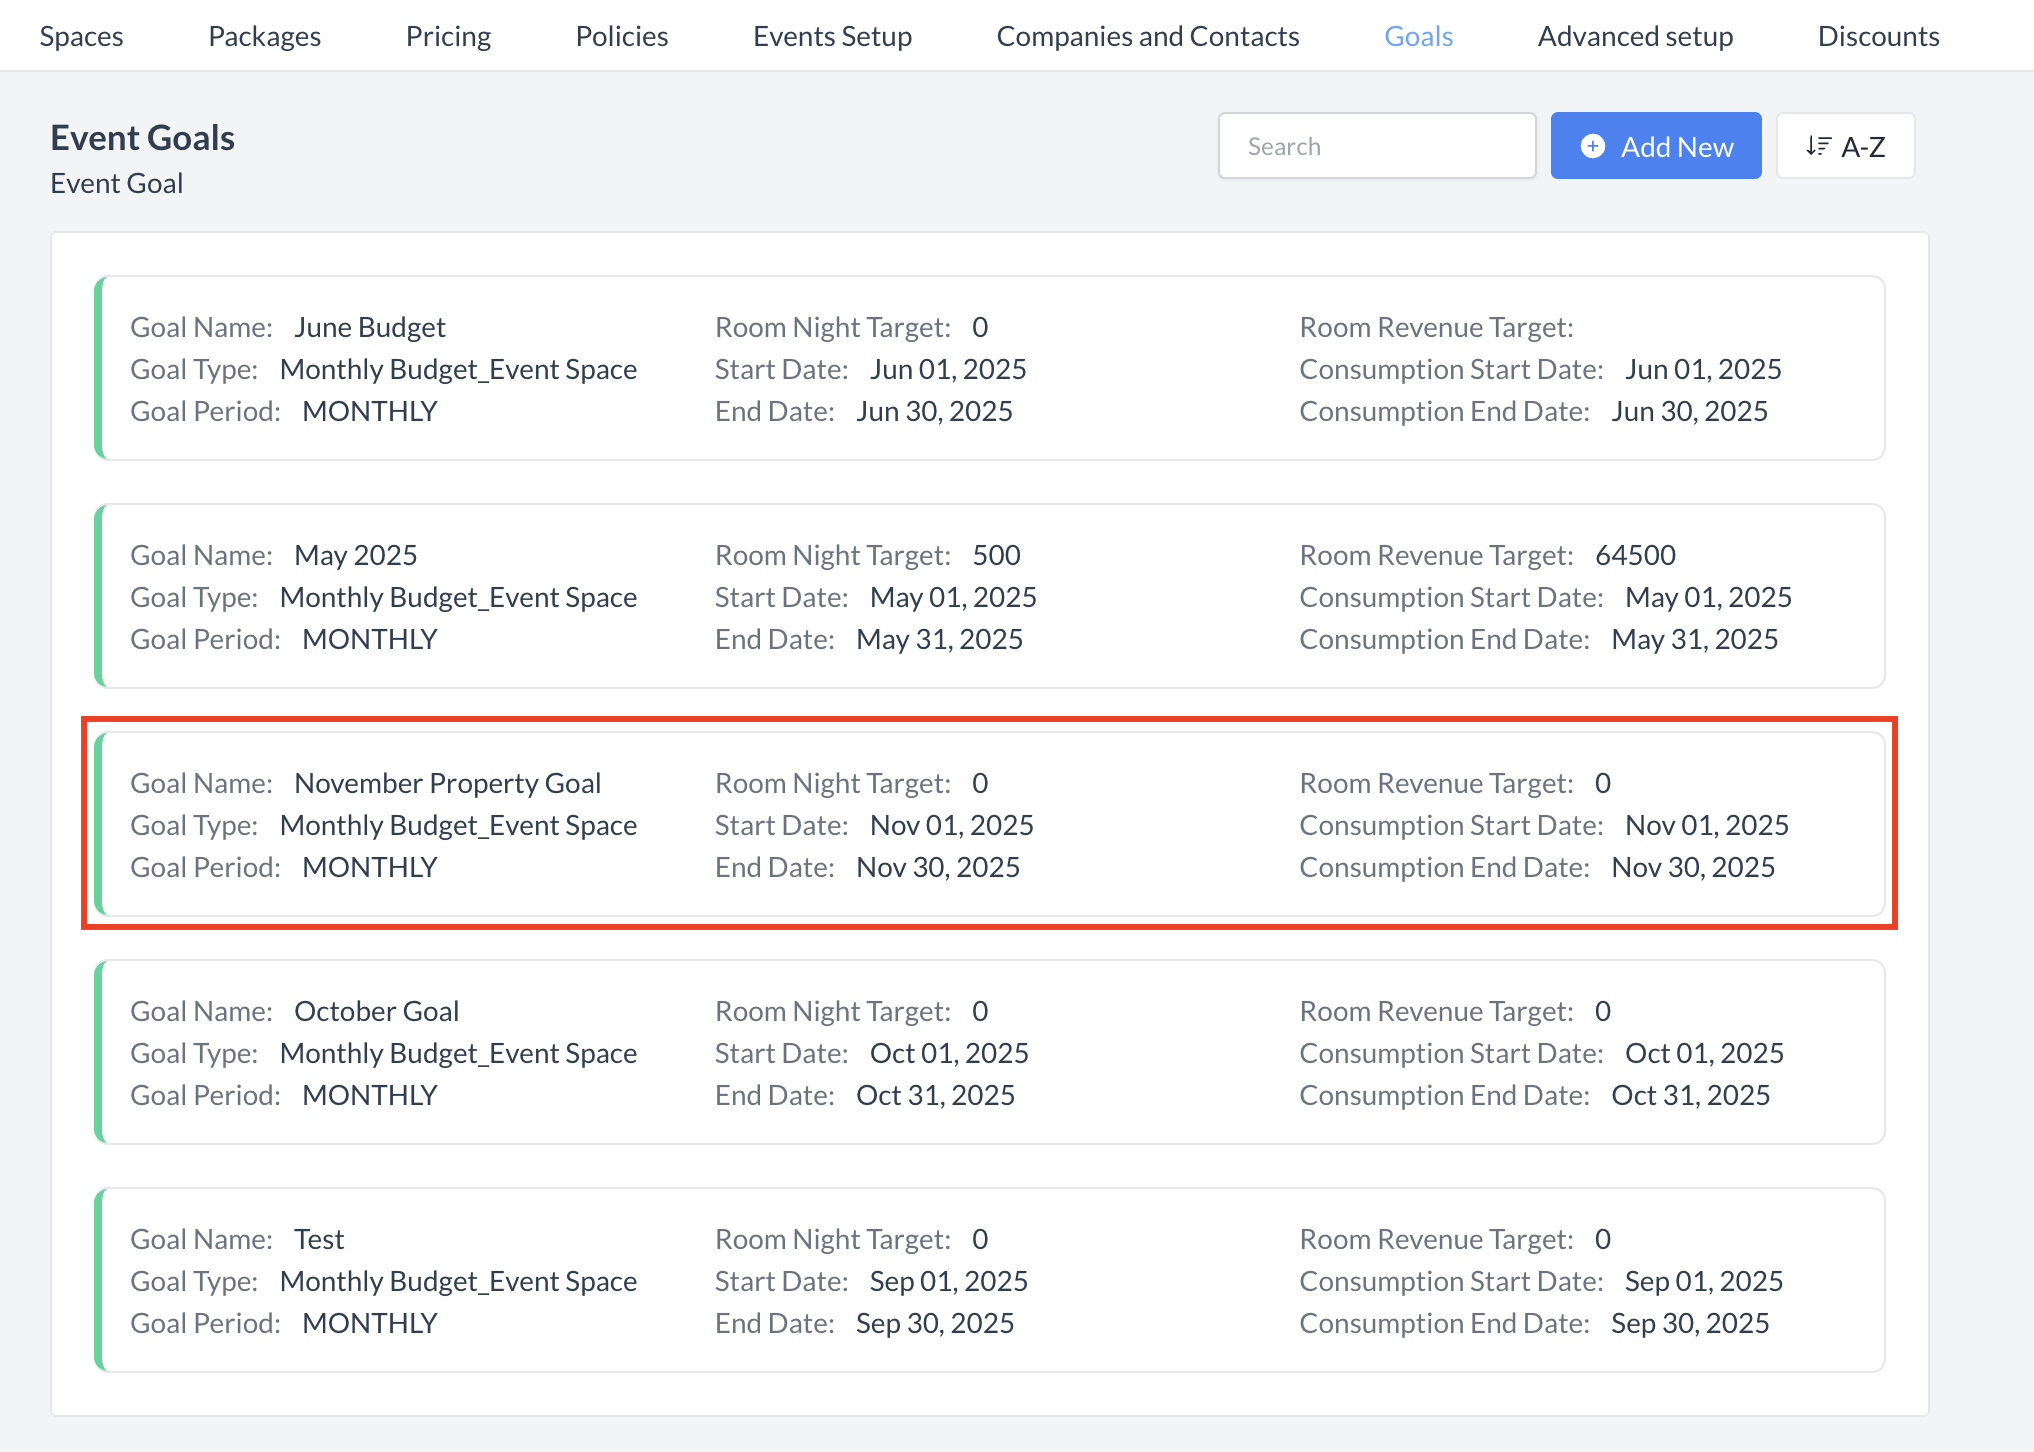Image resolution: width=2034 pixels, height=1452 pixels.
Task: Open the Policies tab
Action: (621, 36)
